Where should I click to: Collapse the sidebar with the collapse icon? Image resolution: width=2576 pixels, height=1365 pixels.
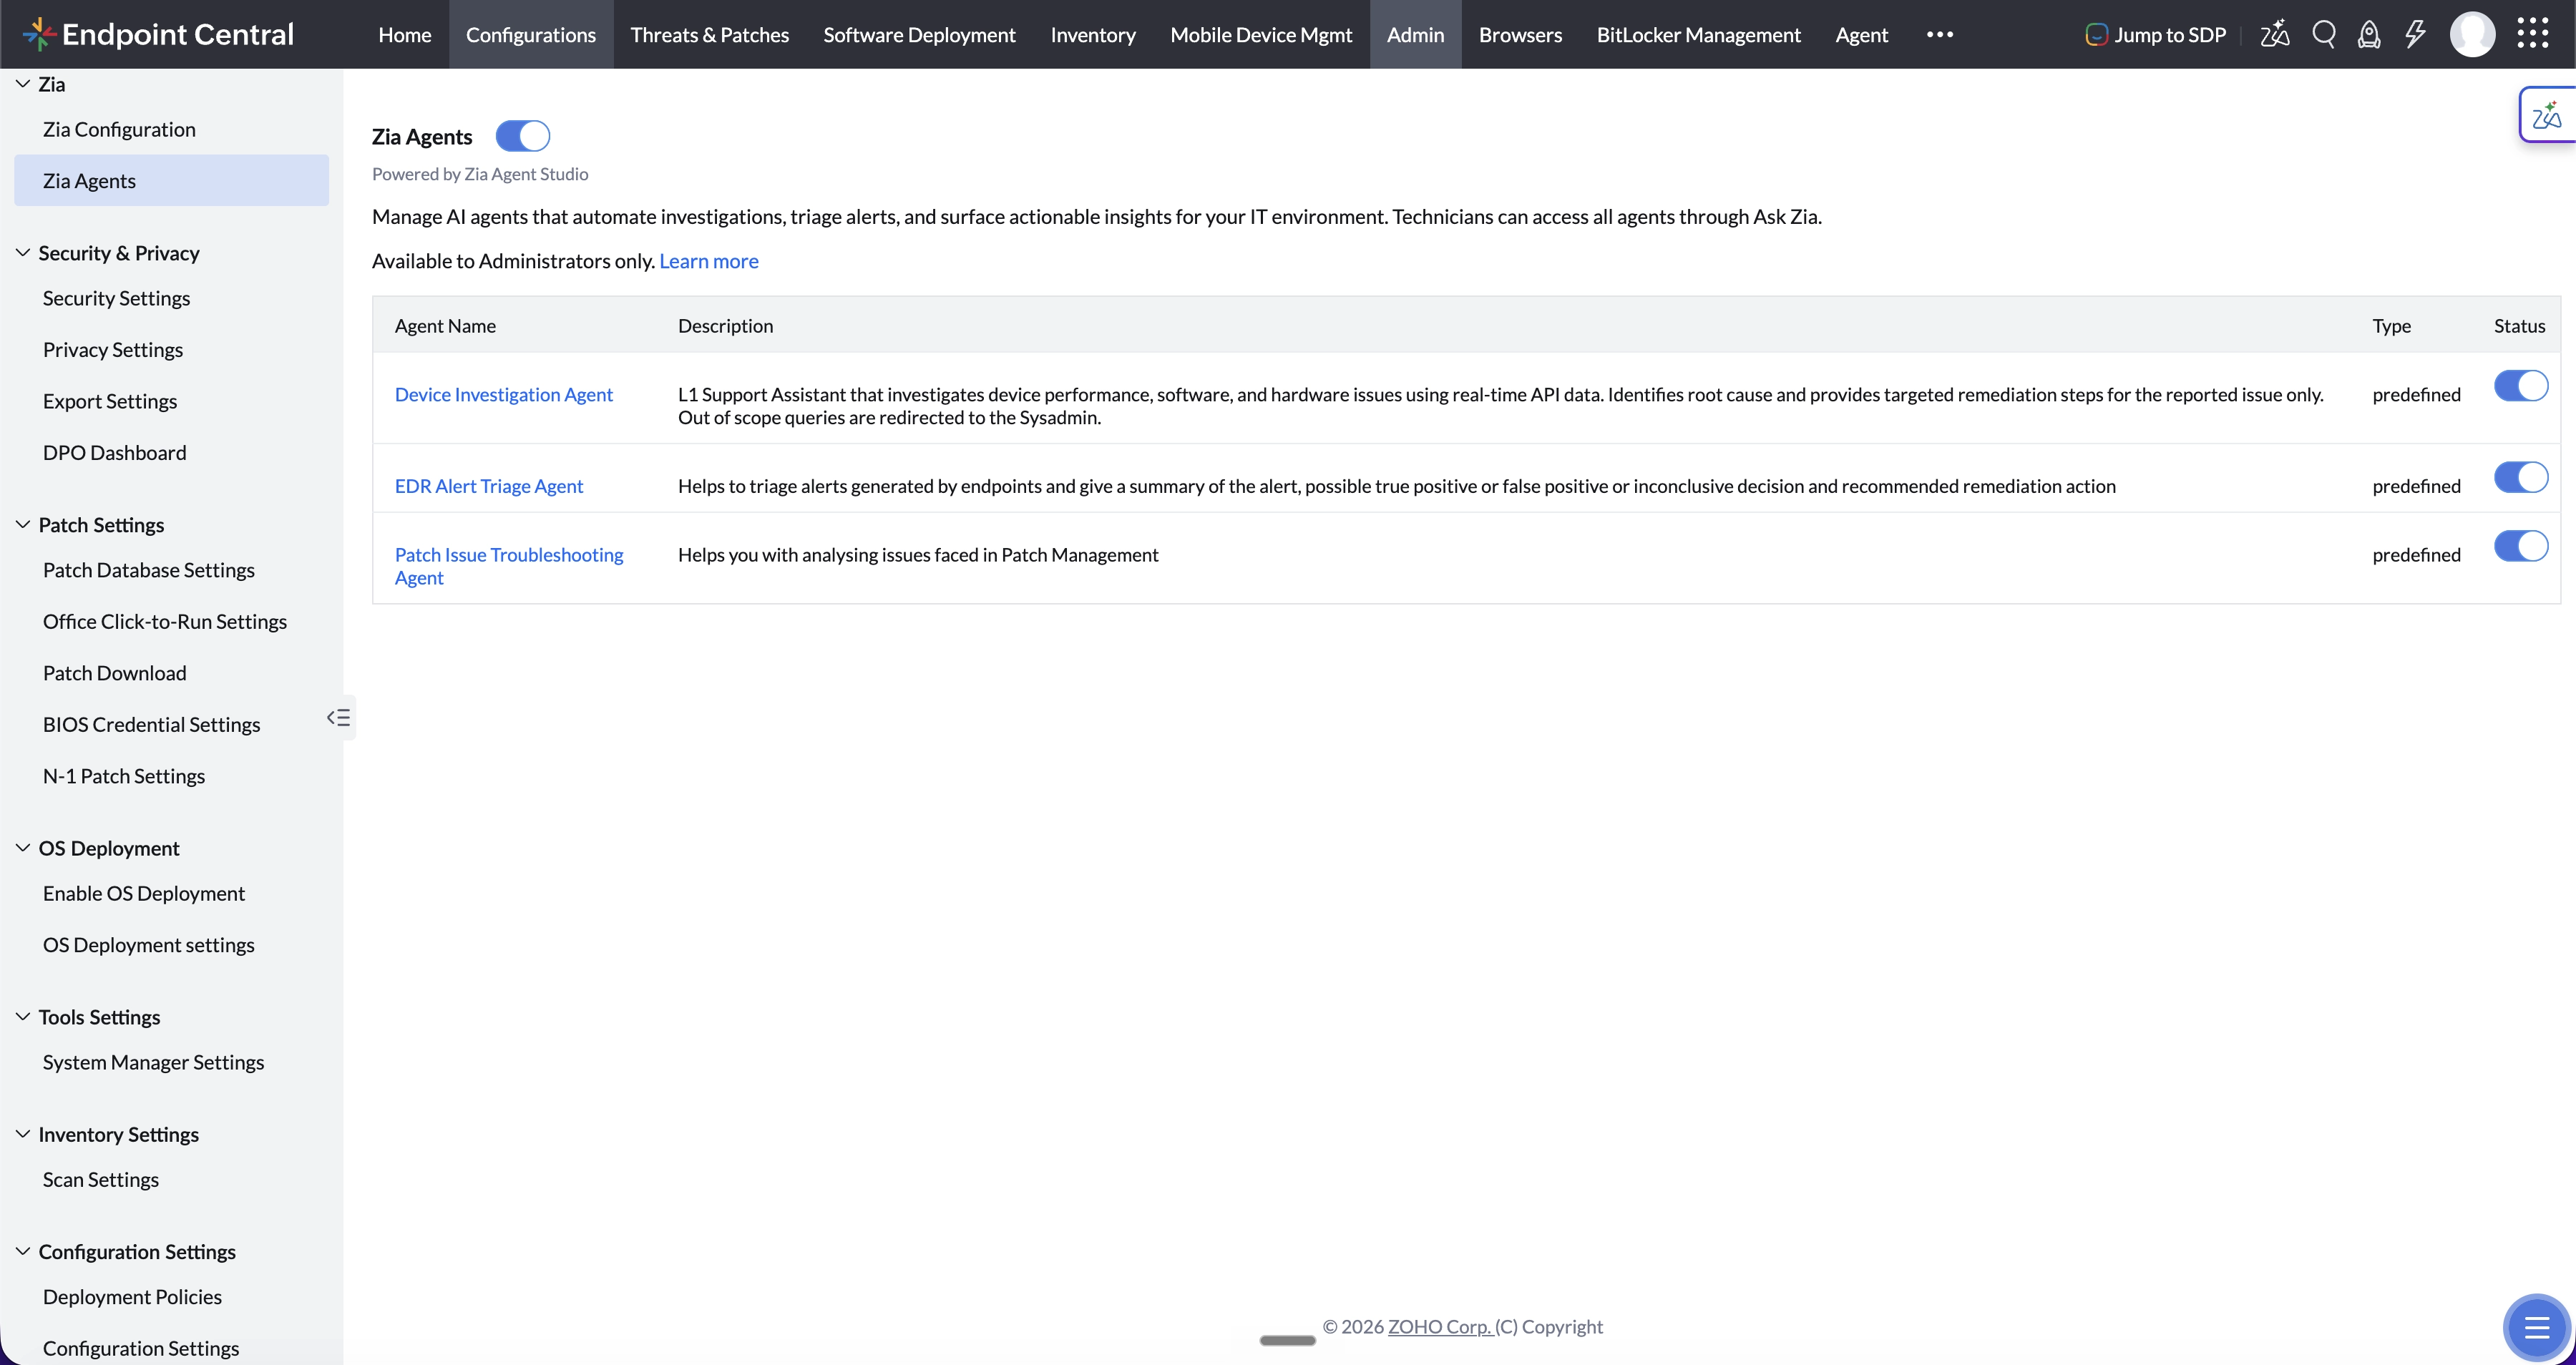(339, 717)
